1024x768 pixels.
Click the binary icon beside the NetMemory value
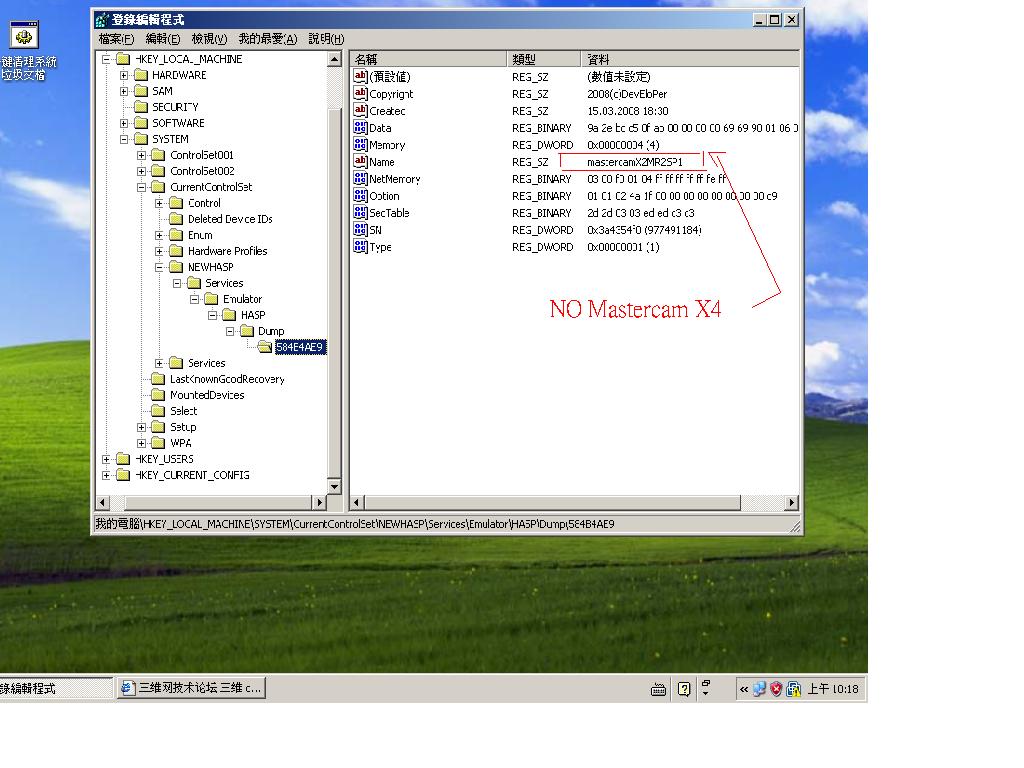[x=358, y=178]
